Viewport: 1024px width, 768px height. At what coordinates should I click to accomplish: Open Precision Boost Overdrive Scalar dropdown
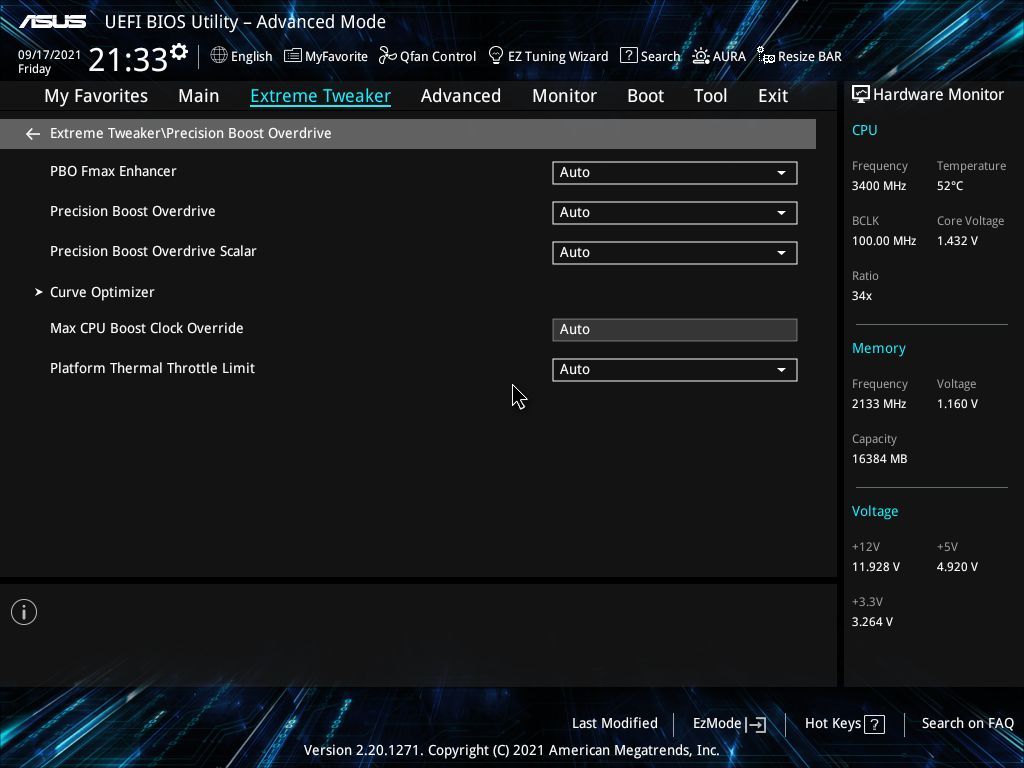tap(675, 253)
